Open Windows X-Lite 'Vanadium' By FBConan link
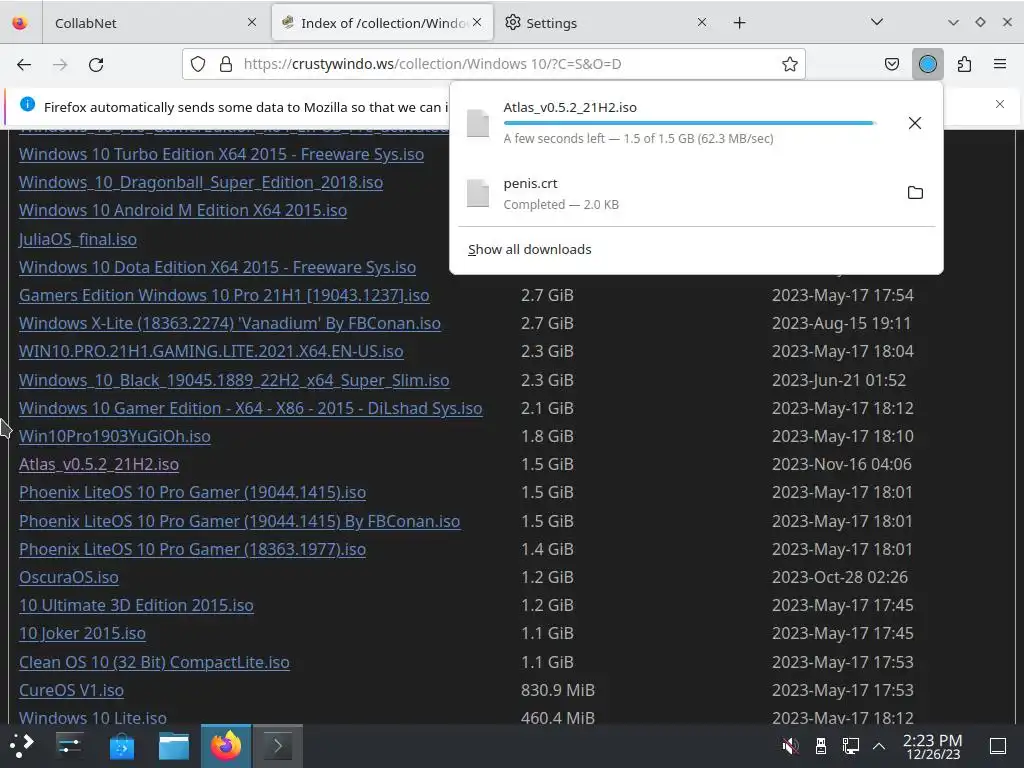The width and height of the screenshot is (1024, 768). point(230,323)
